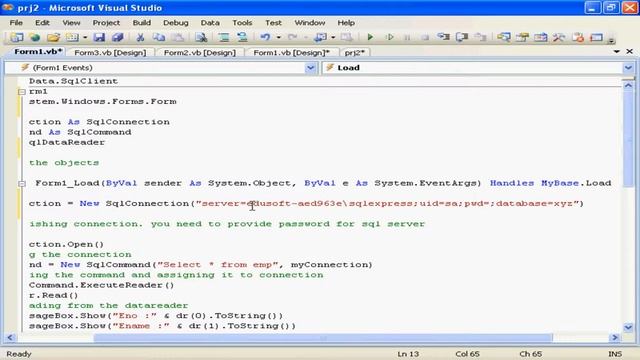The width and height of the screenshot is (640, 360).
Task: Open the Navigate Backward dropdown arrow
Action: point(333,38)
